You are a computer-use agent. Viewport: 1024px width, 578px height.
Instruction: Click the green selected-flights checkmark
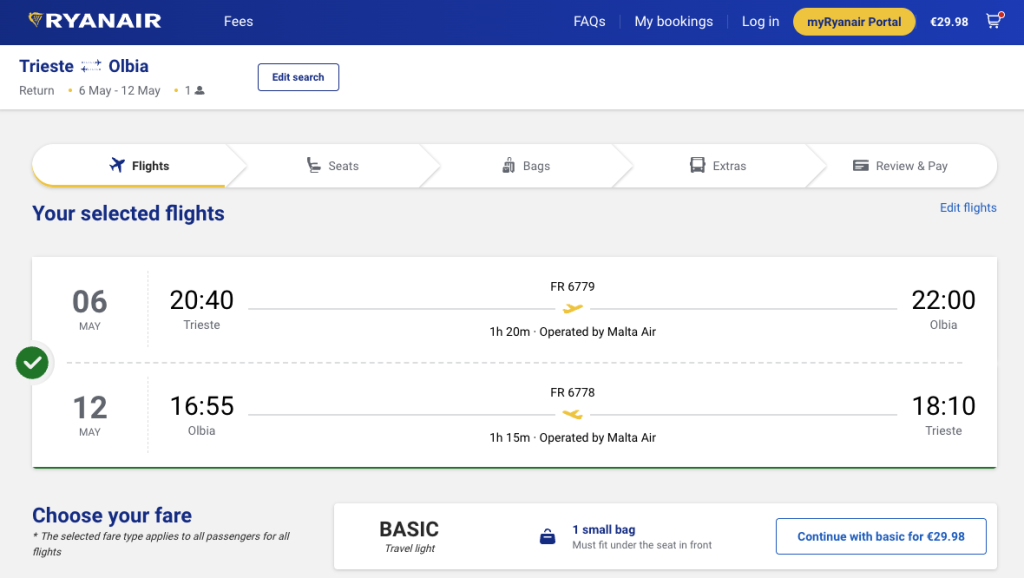coord(33,363)
